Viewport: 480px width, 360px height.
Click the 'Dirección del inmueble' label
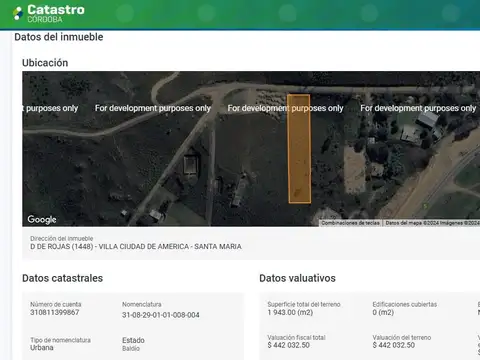pos(62,238)
